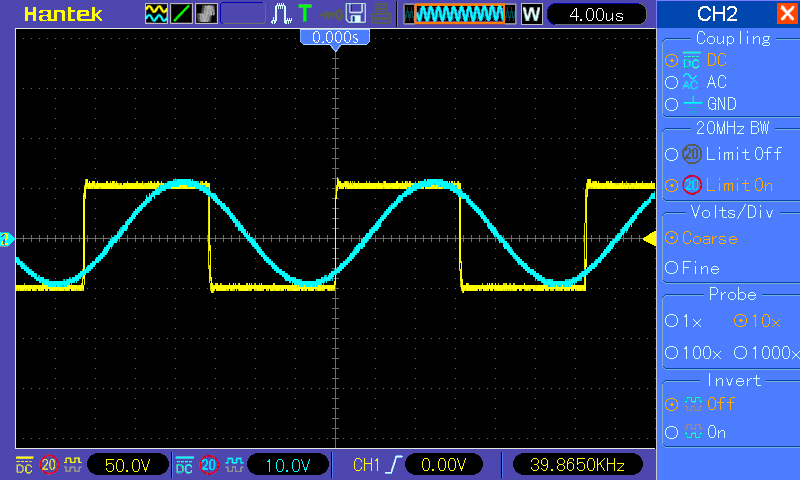The height and width of the screenshot is (480, 800).
Task: Close the CH2 menu panel
Action: [x=786, y=14]
